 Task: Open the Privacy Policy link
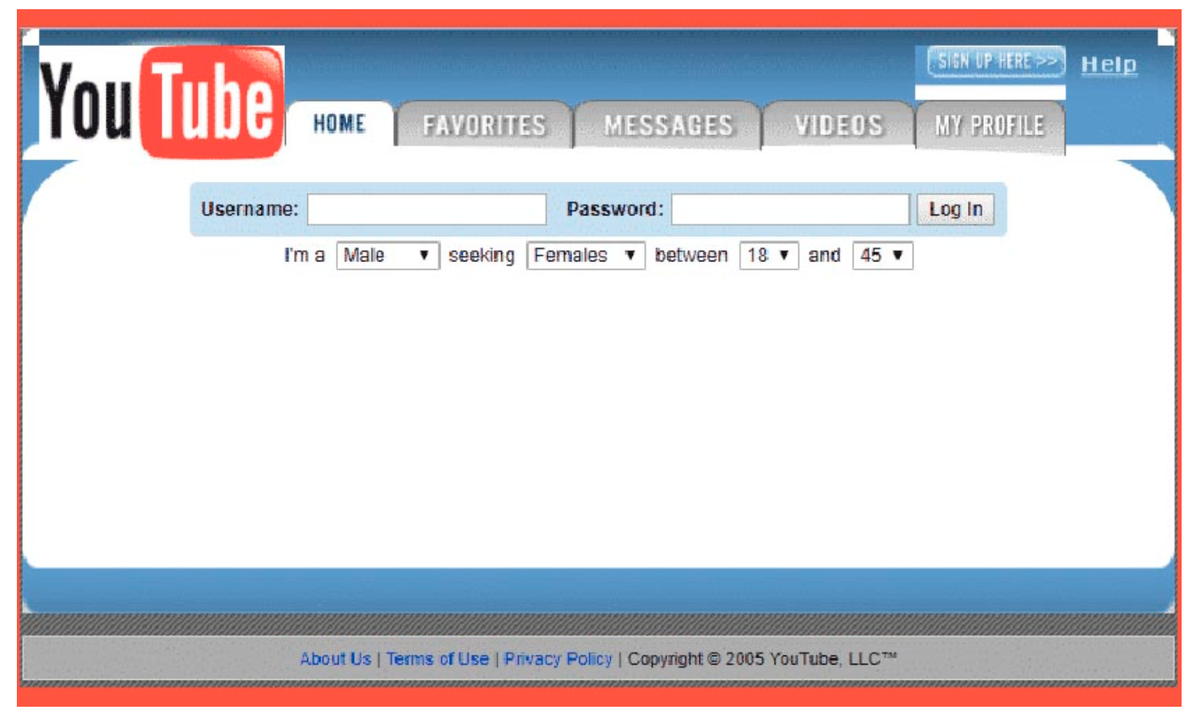558,658
